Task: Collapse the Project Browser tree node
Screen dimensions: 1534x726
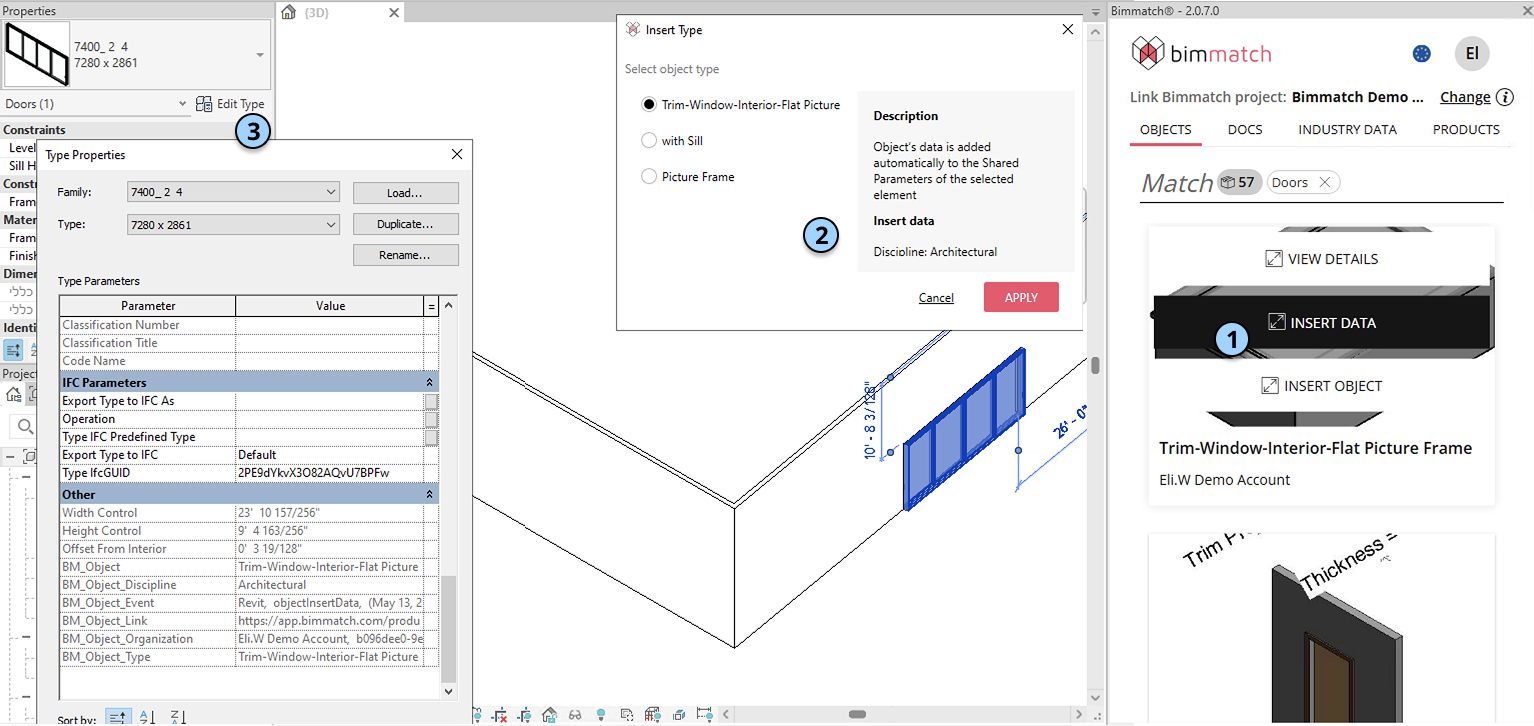Action: click(x=9, y=457)
